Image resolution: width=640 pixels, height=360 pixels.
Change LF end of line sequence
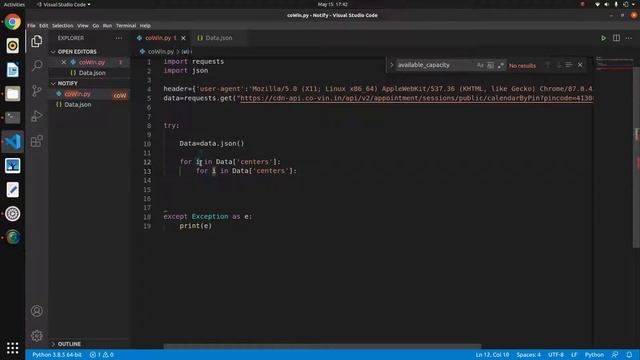[x=574, y=355]
